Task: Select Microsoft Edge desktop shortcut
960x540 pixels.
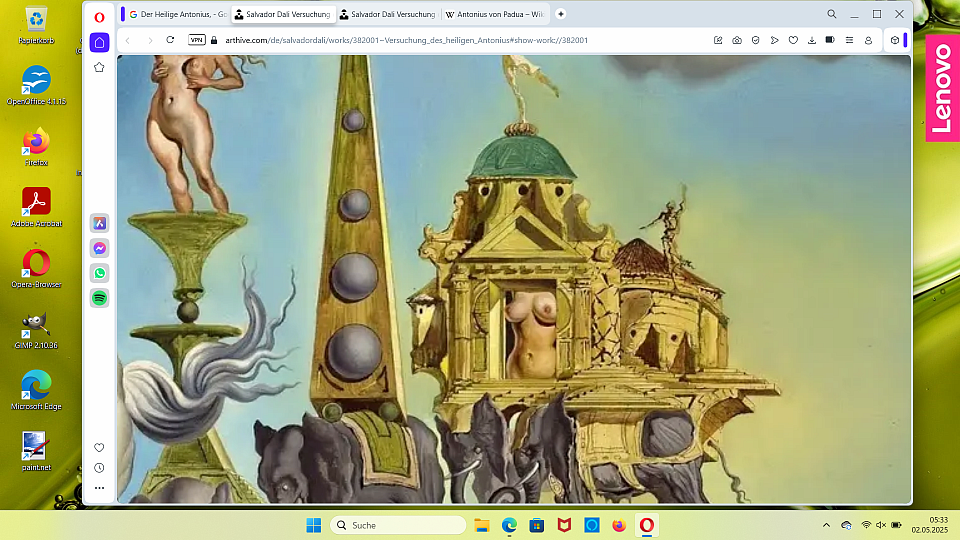Action: [37, 390]
